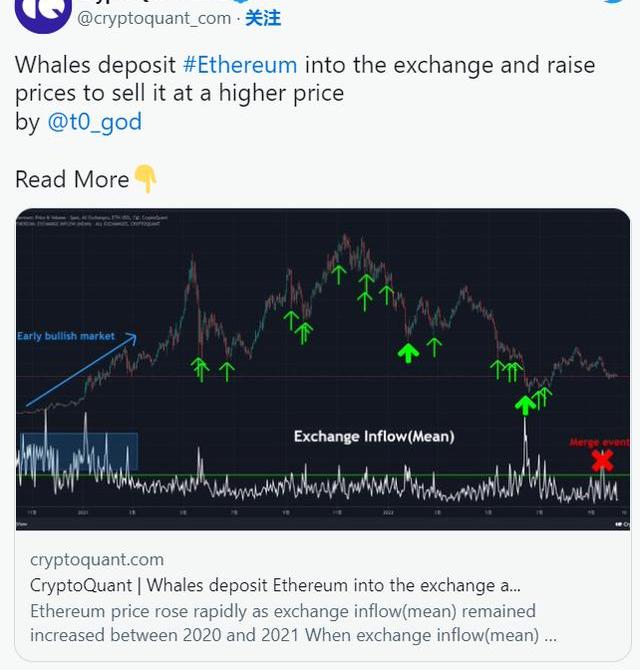Click the icon at tweet top-right corner
The height and width of the screenshot is (670, 640).
[x=613, y=4]
